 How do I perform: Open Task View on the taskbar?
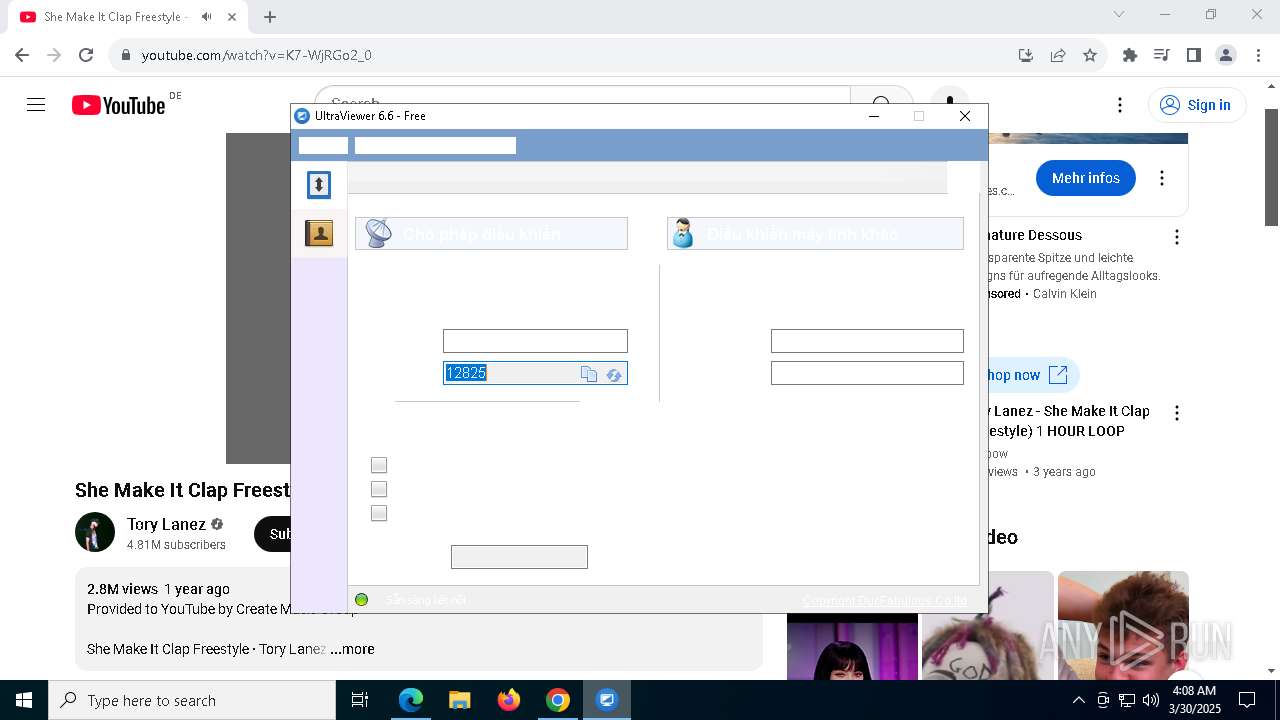(x=360, y=700)
